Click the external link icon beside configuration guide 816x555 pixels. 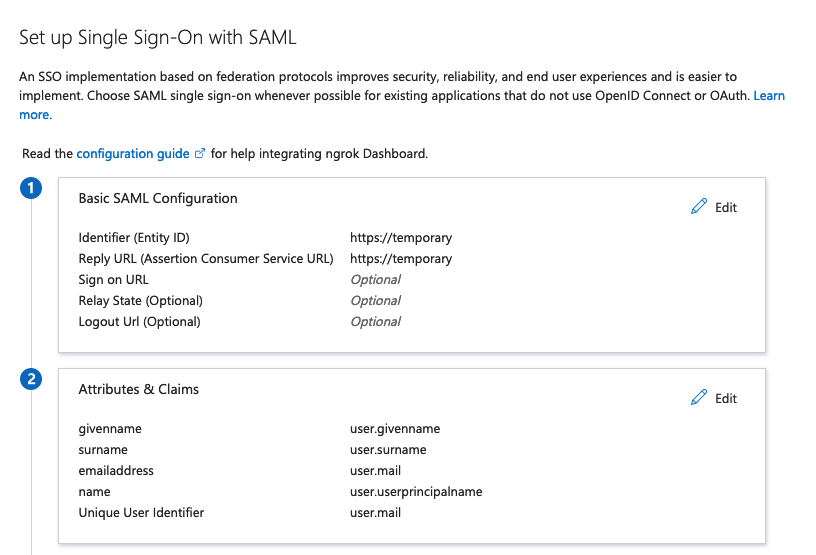pos(200,154)
